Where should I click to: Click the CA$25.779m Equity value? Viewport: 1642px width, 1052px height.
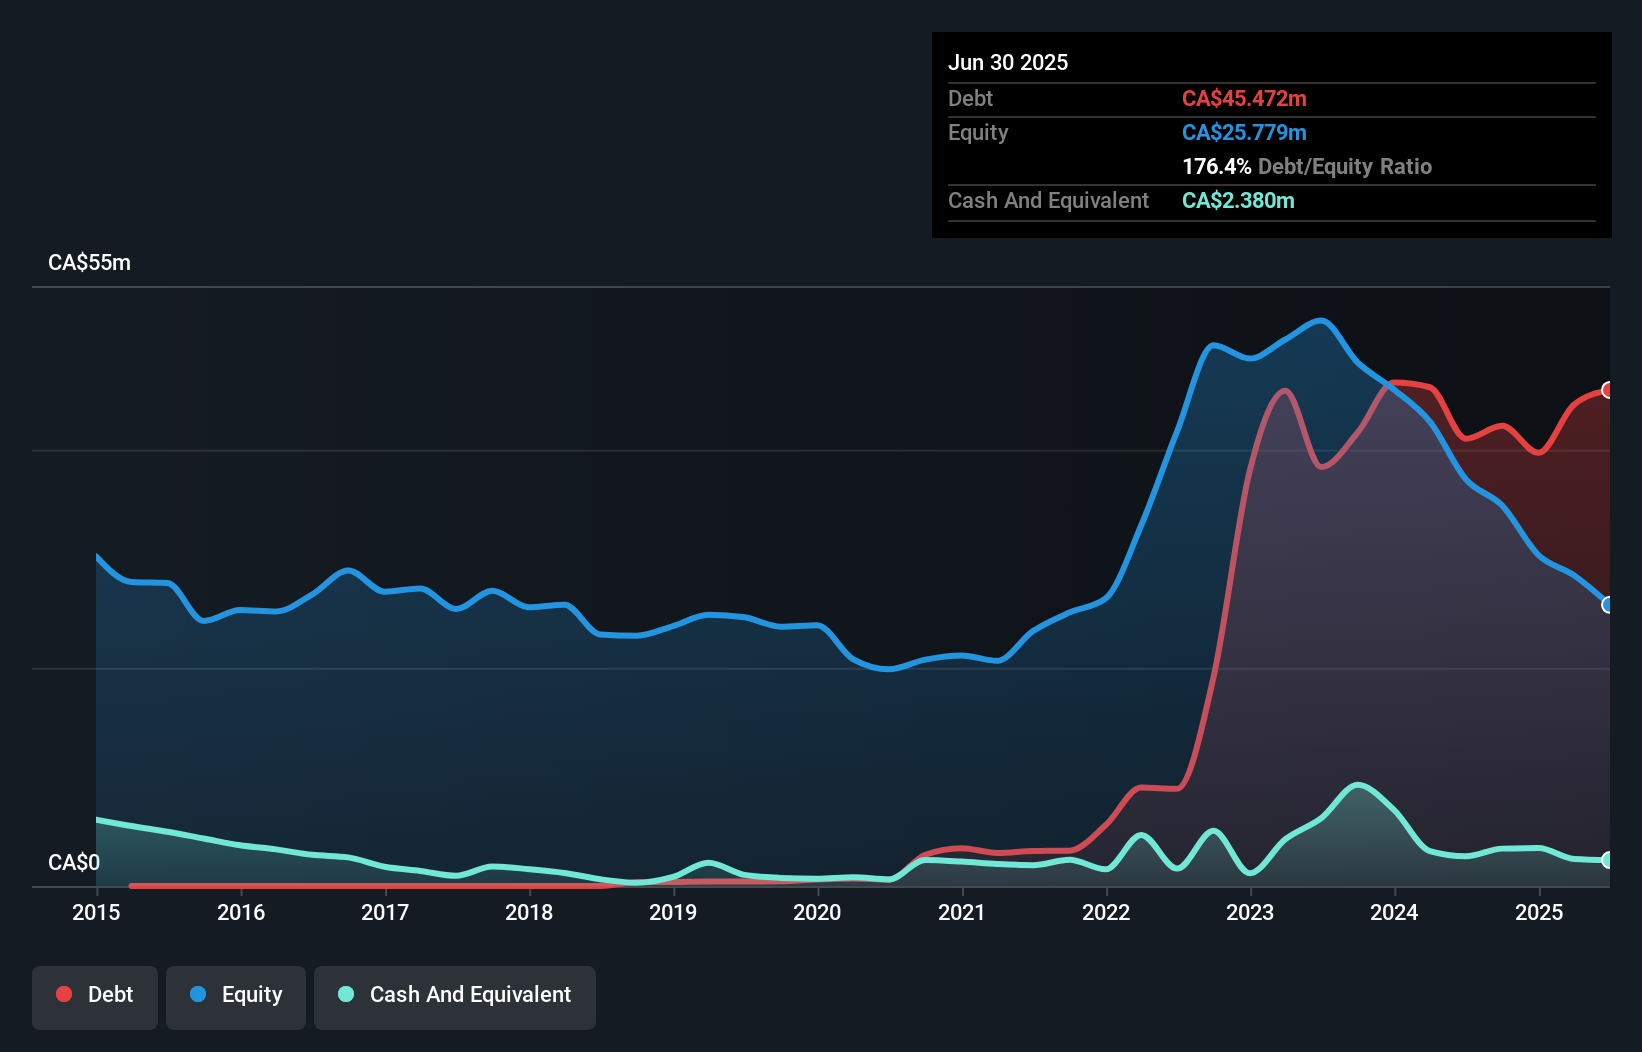coord(1243,132)
